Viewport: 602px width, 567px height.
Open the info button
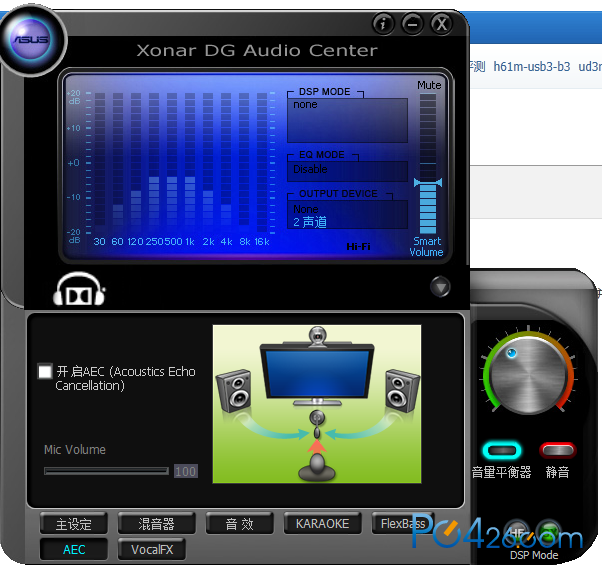tap(383, 24)
